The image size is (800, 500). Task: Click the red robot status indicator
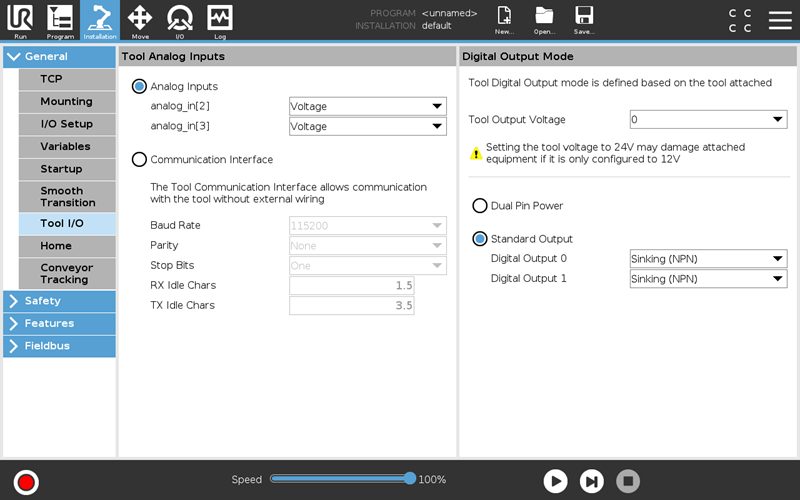[26, 482]
